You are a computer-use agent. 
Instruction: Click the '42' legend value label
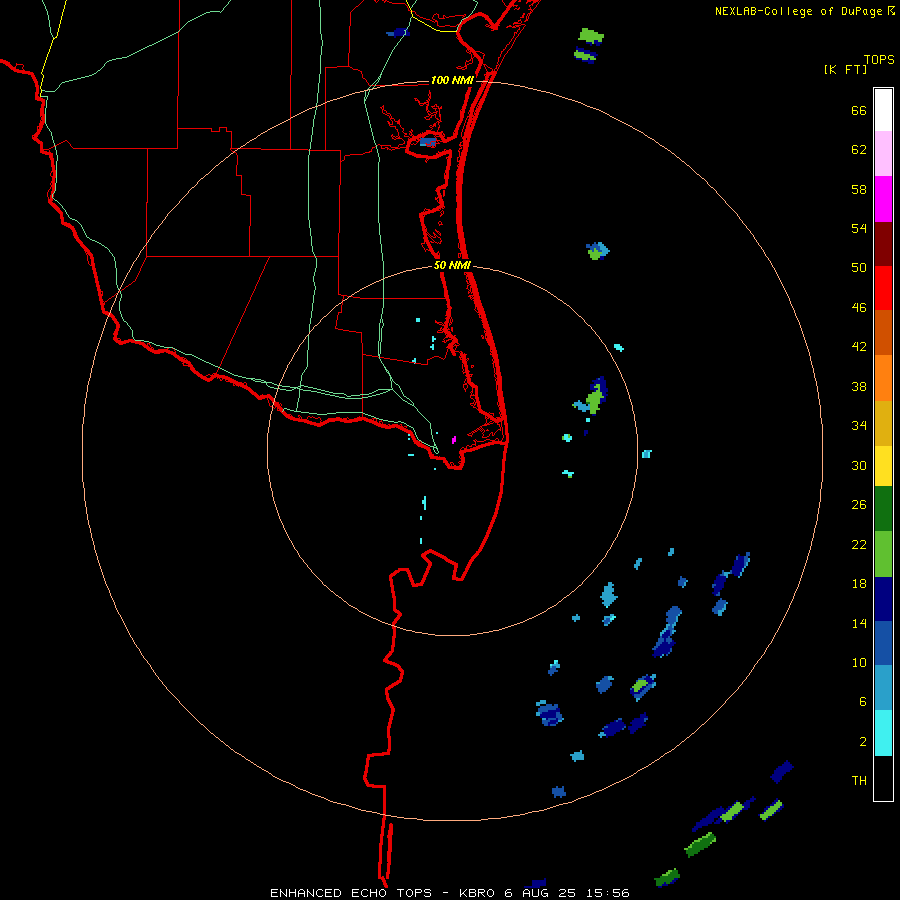coord(859,347)
